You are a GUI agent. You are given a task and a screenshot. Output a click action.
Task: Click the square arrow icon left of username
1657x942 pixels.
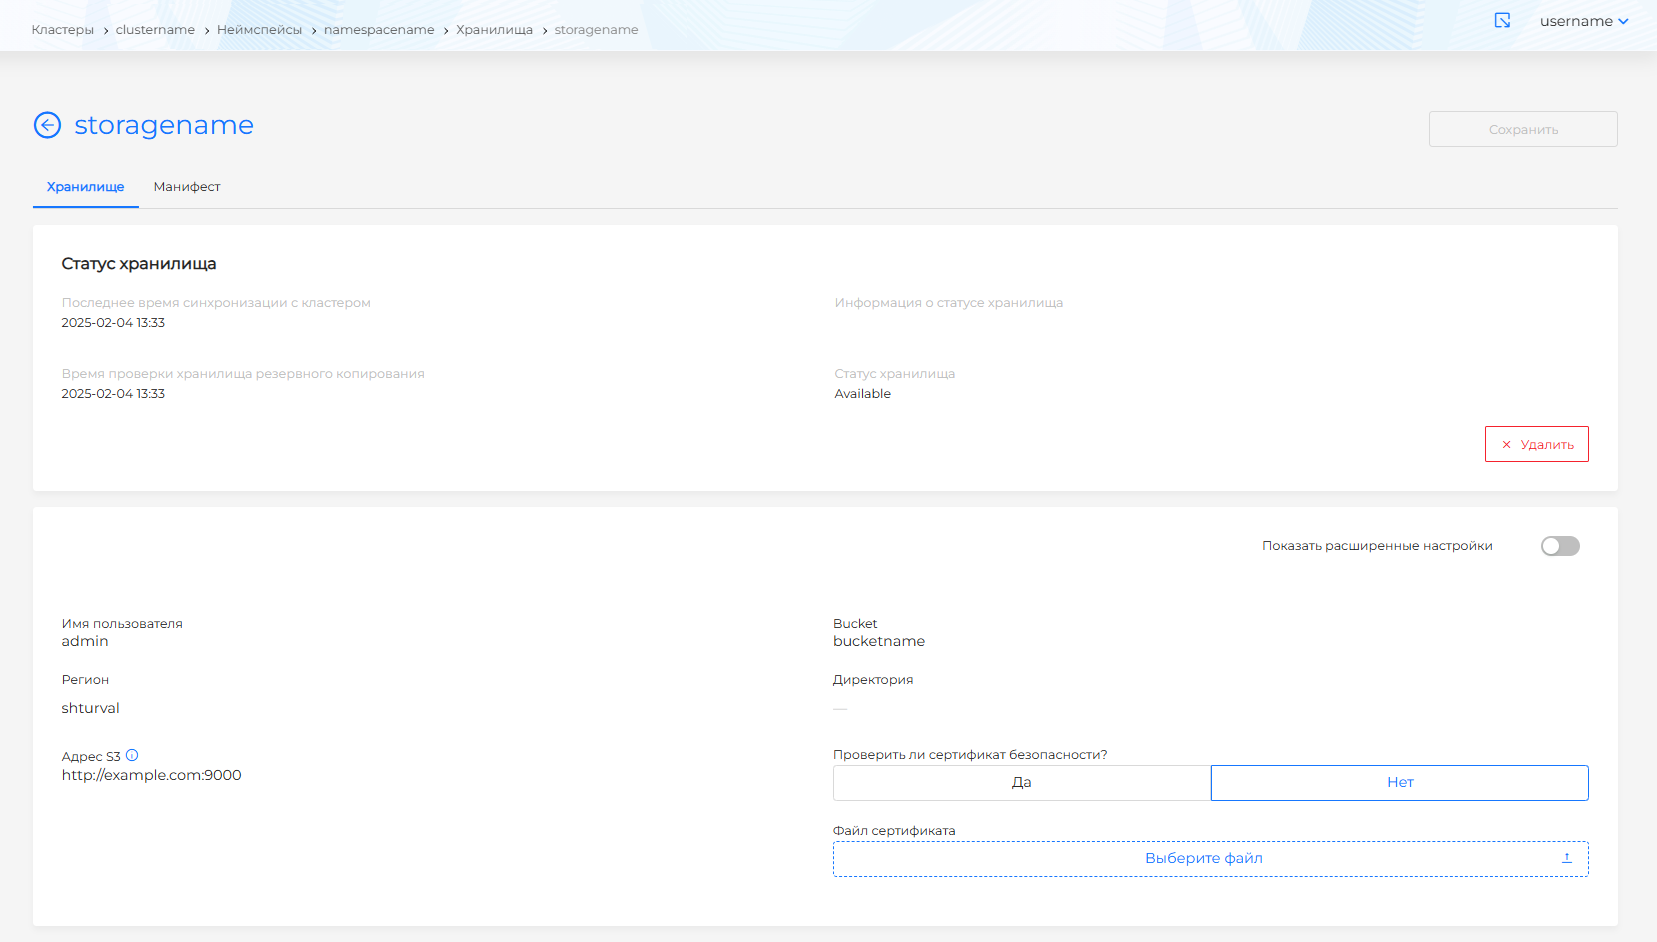tap(1502, 21)
